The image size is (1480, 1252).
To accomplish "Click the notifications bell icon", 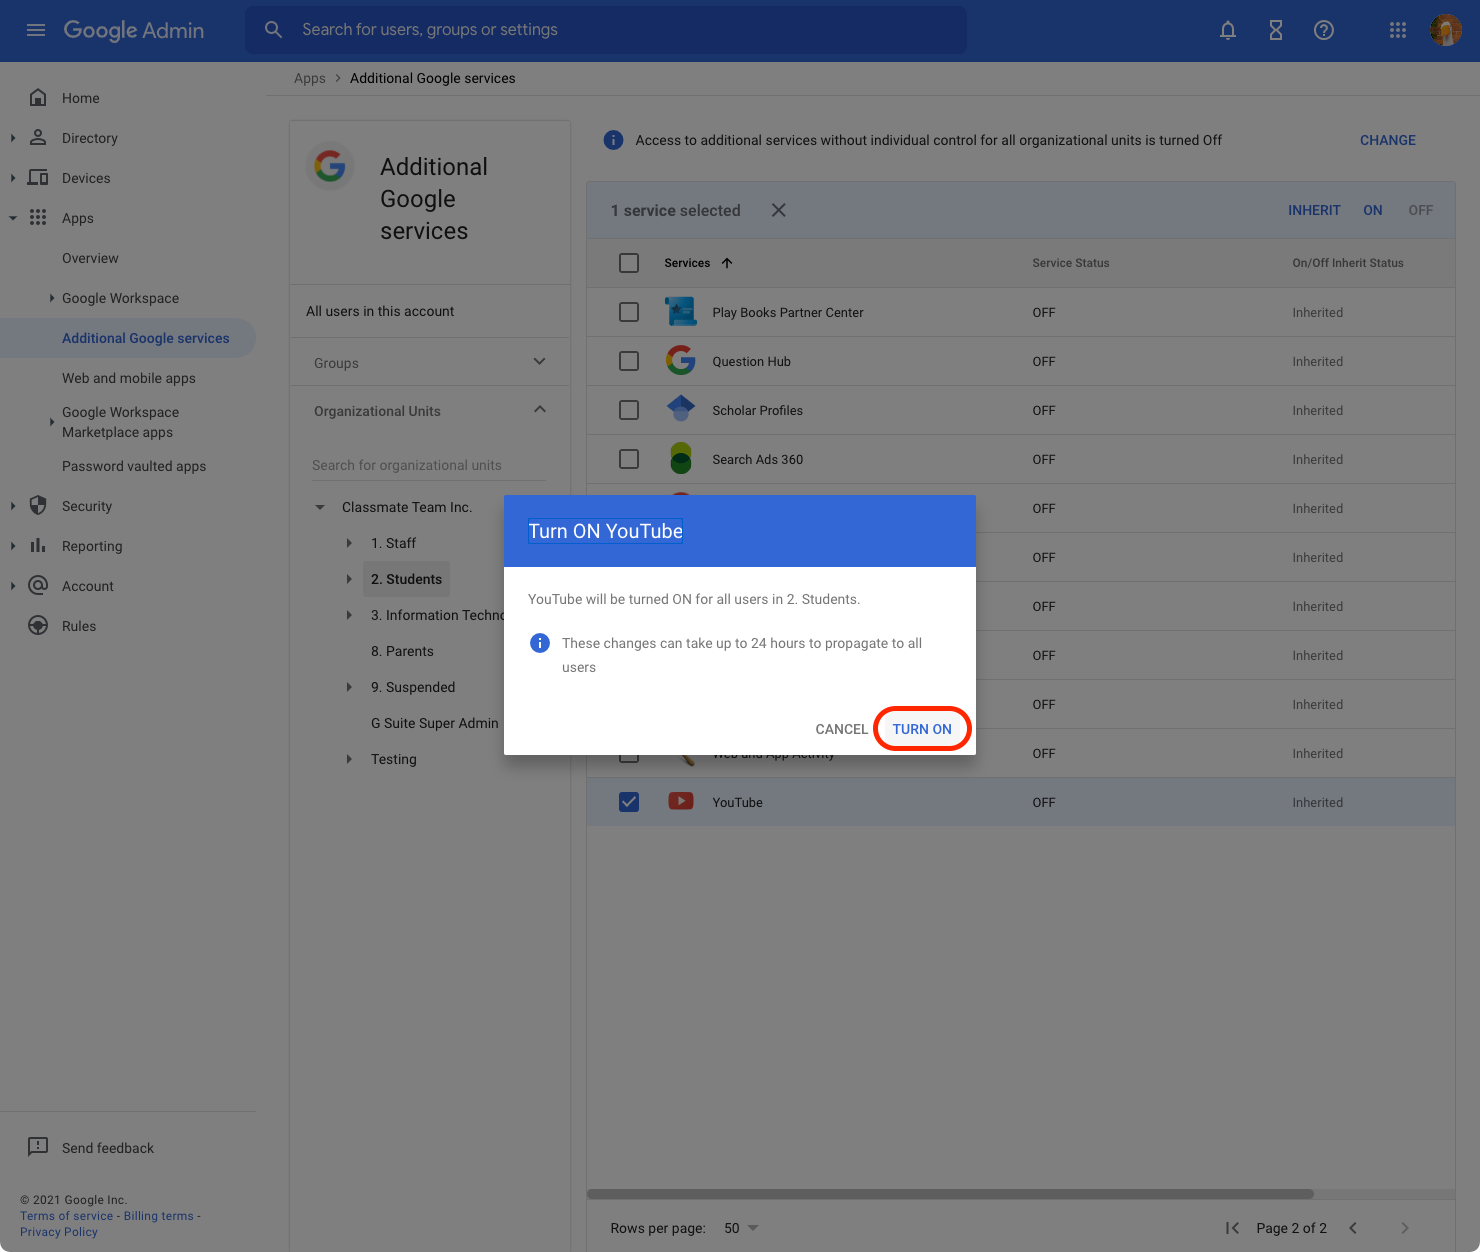I will 1228,30.
